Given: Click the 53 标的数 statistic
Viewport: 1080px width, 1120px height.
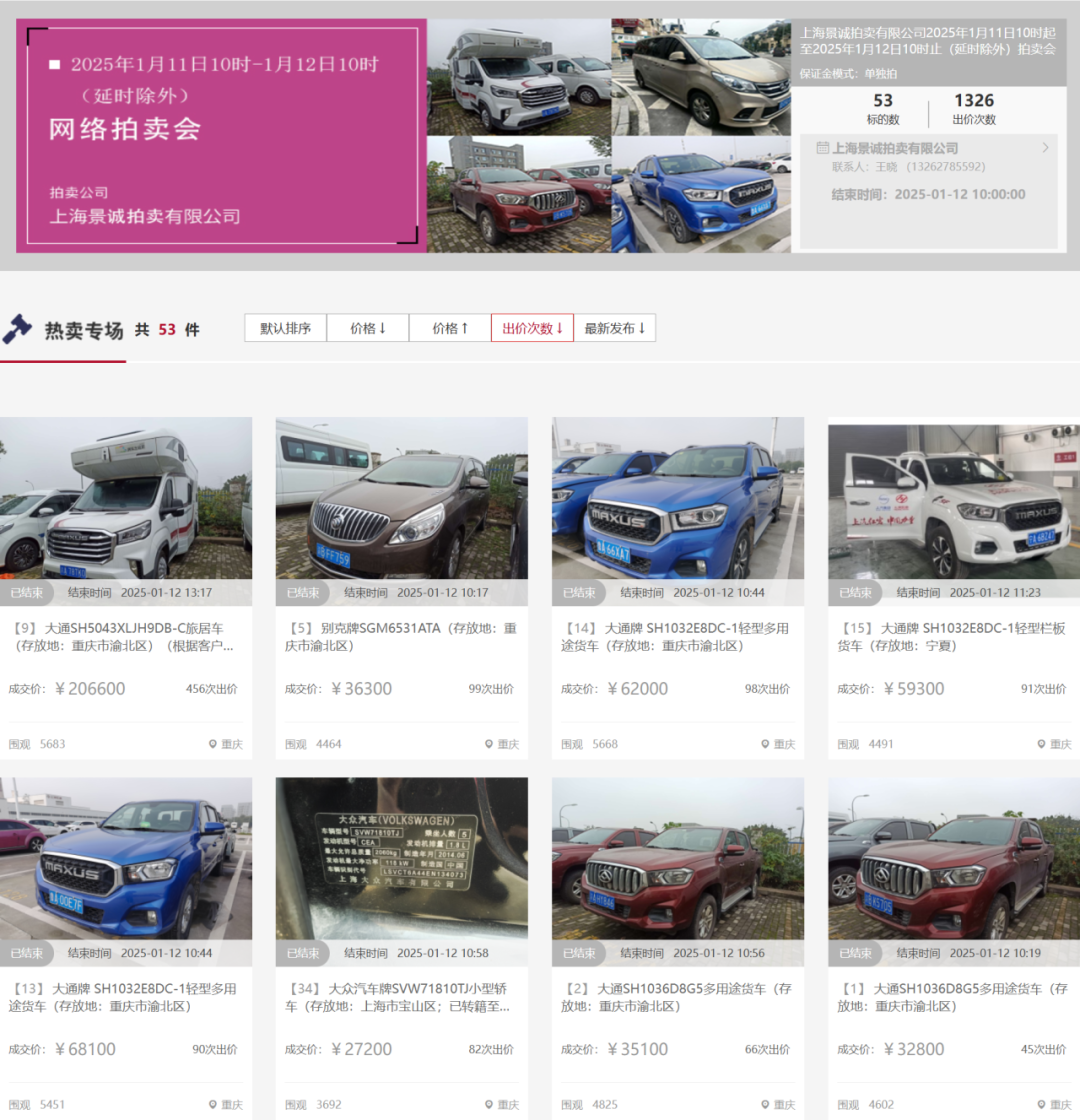Looking at the screenshot, I should tap(883, 109).
